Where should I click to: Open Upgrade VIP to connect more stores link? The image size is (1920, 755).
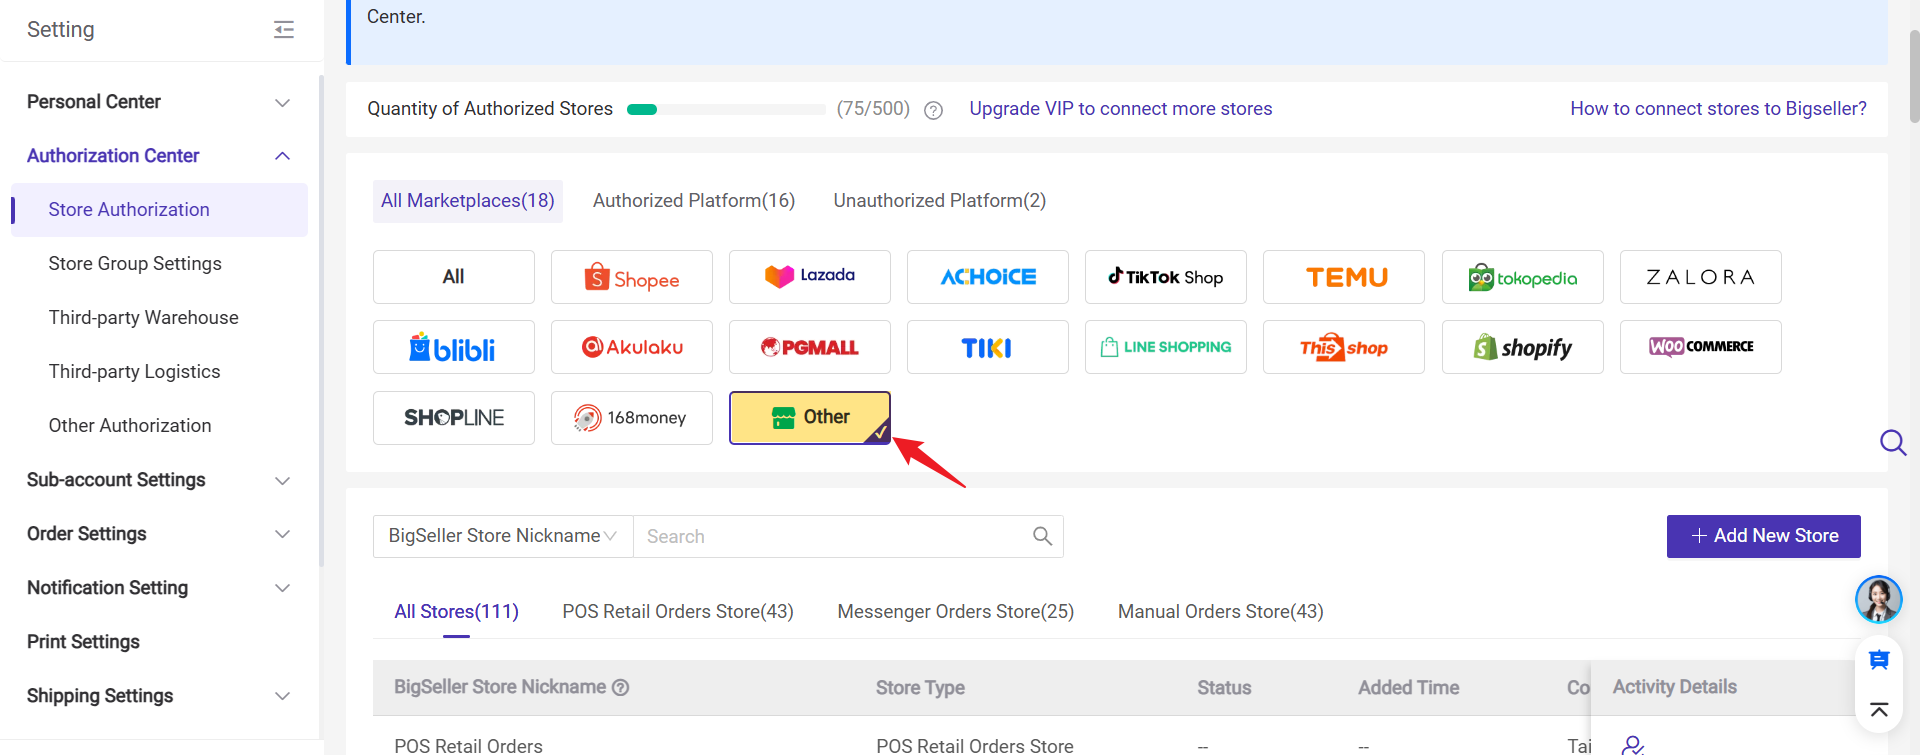pyautogui.click(x=1121, y=109)
